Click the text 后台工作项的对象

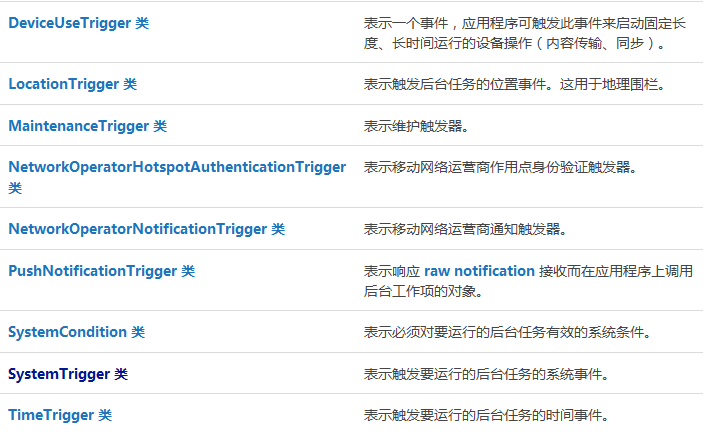click(x=423, y=291)
